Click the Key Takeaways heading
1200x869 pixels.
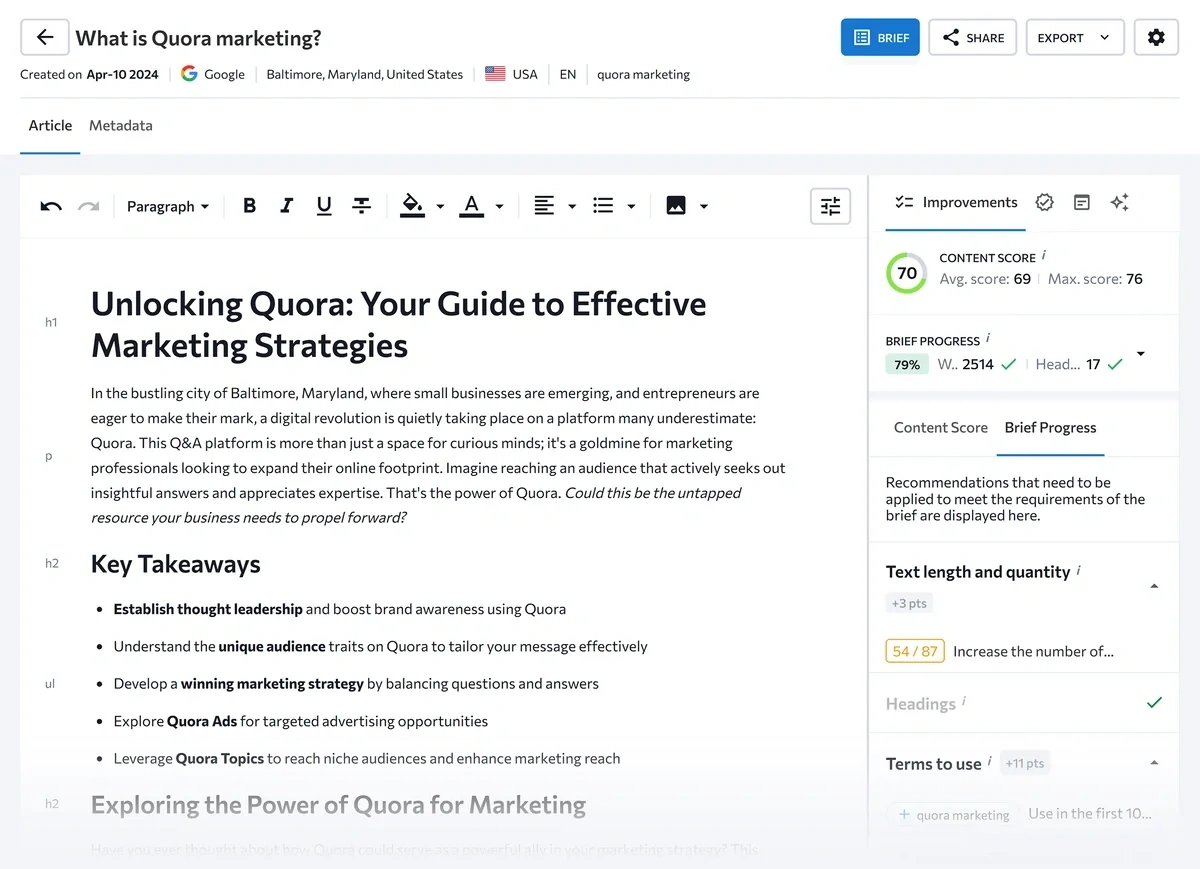point(176,564)
